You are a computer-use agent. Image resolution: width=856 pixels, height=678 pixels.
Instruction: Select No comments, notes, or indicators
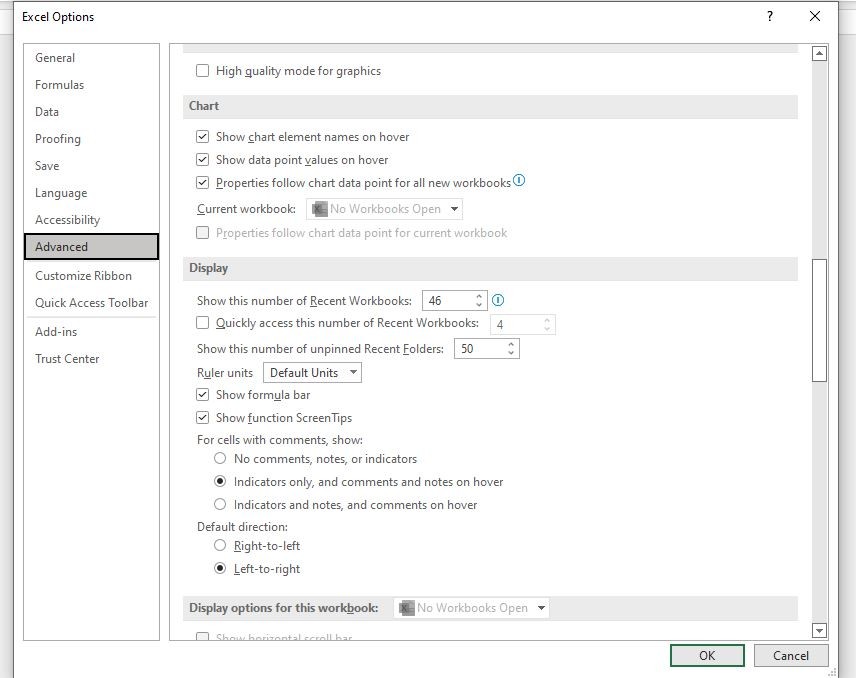point(220,458)
